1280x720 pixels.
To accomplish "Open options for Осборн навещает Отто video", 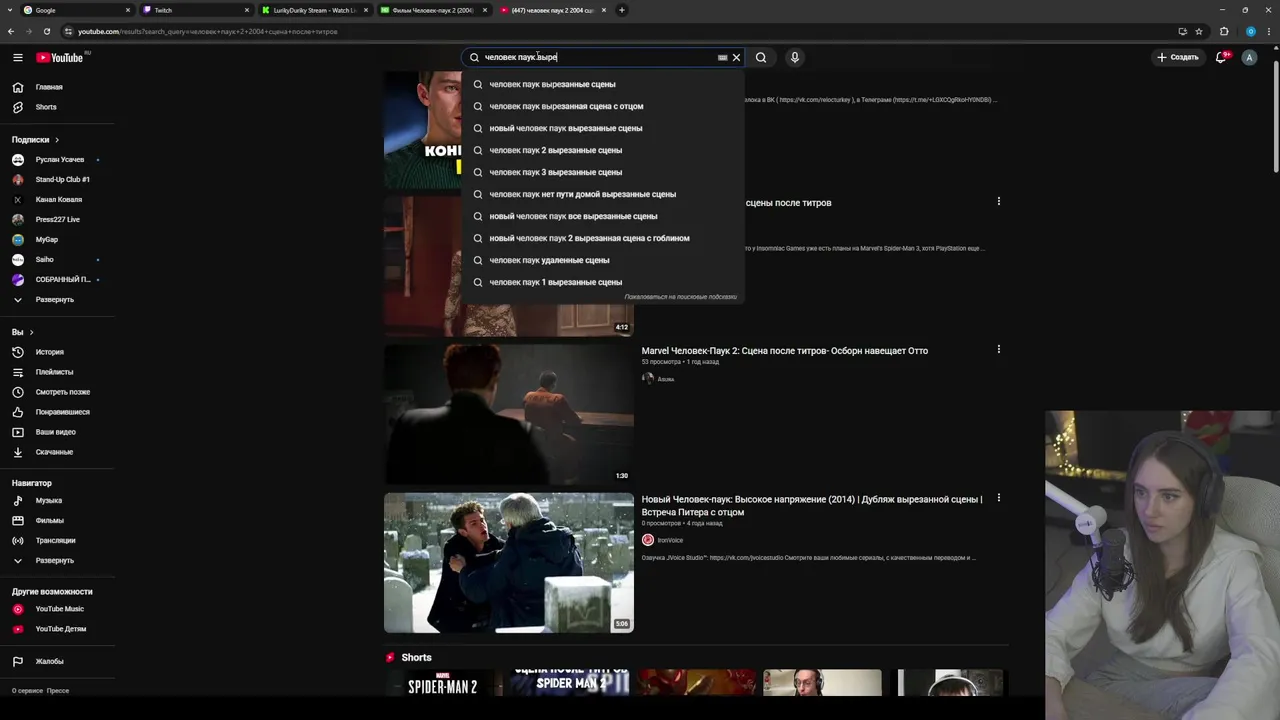I will (x=998, y=350).
